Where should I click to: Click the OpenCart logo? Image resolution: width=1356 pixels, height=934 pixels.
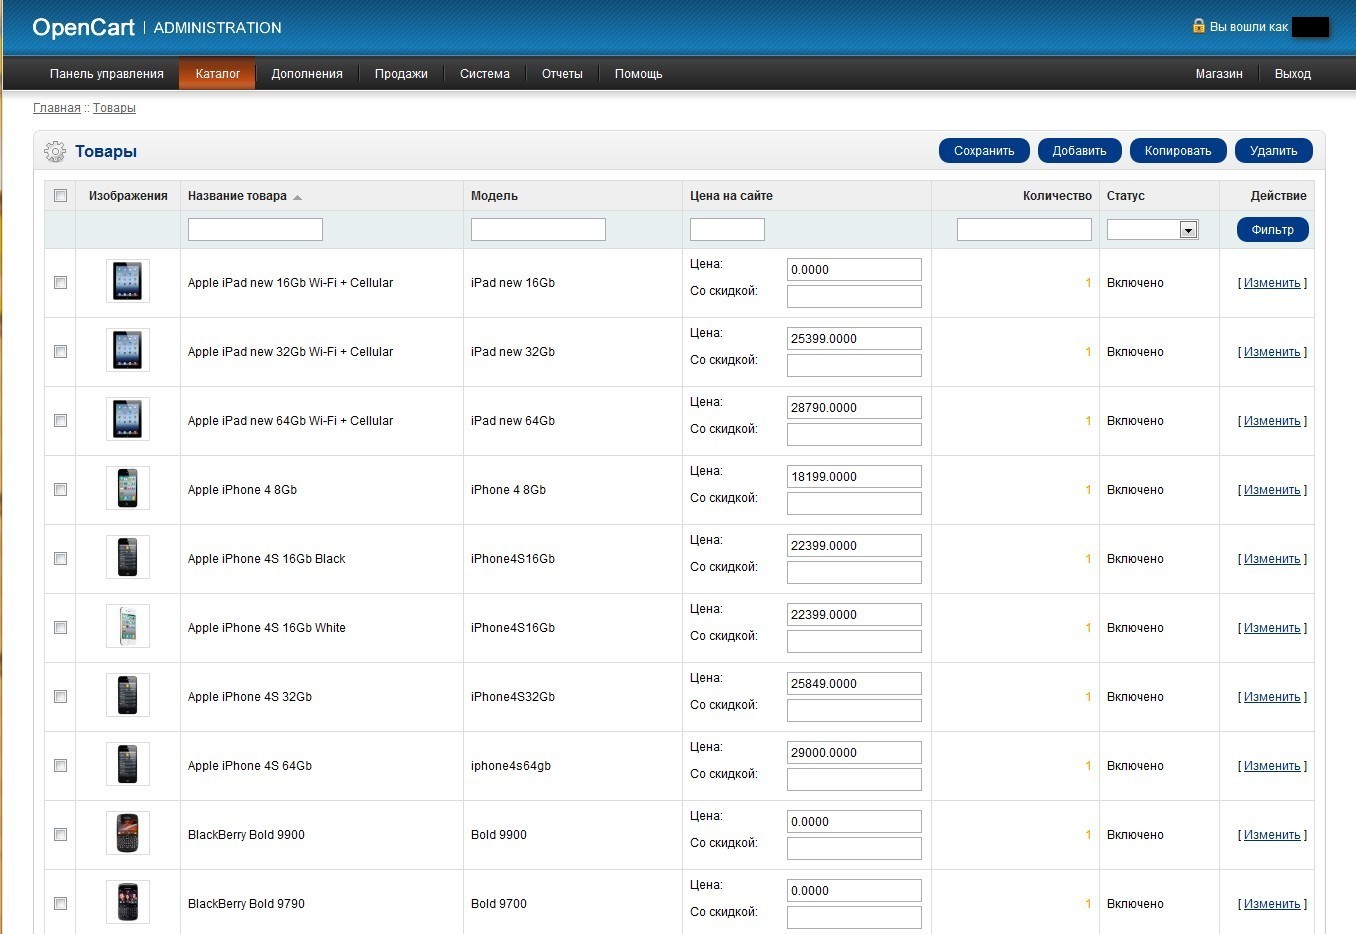tap(83, 27)
